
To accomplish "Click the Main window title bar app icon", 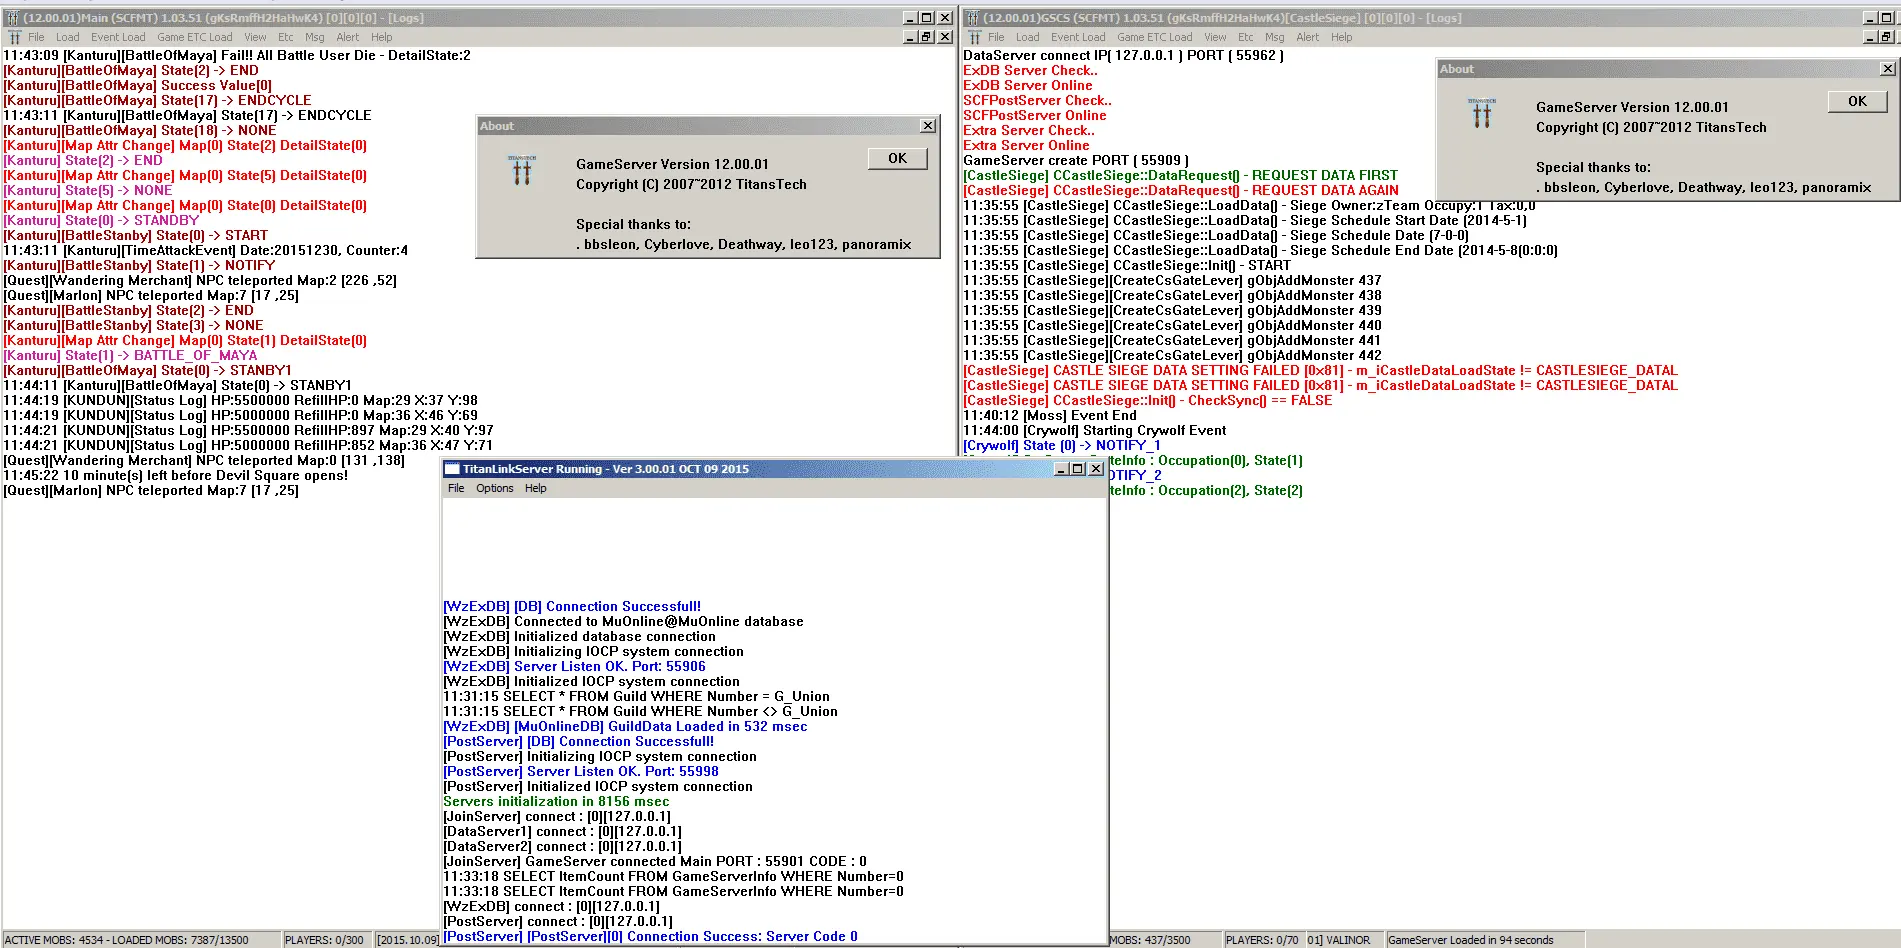I will coord(13,18).
